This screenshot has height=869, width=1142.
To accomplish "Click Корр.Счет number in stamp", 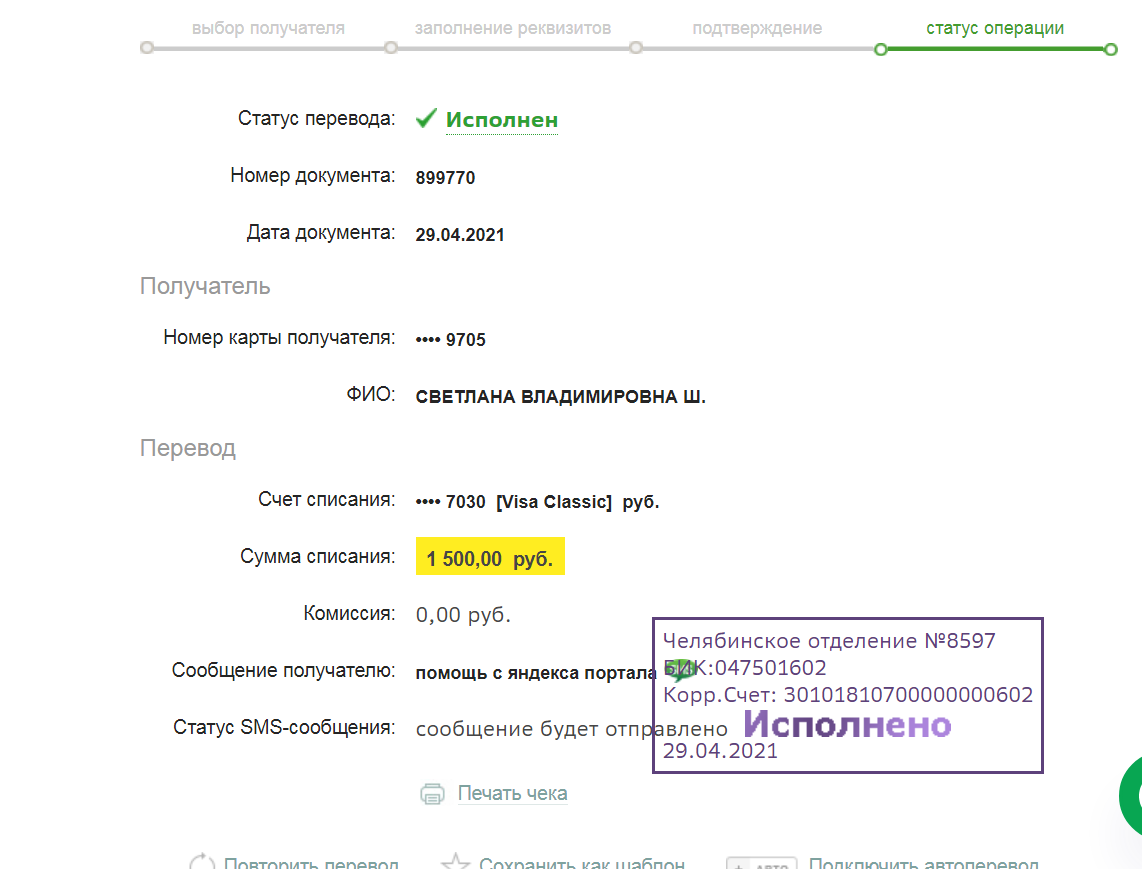I will point(907,695).
